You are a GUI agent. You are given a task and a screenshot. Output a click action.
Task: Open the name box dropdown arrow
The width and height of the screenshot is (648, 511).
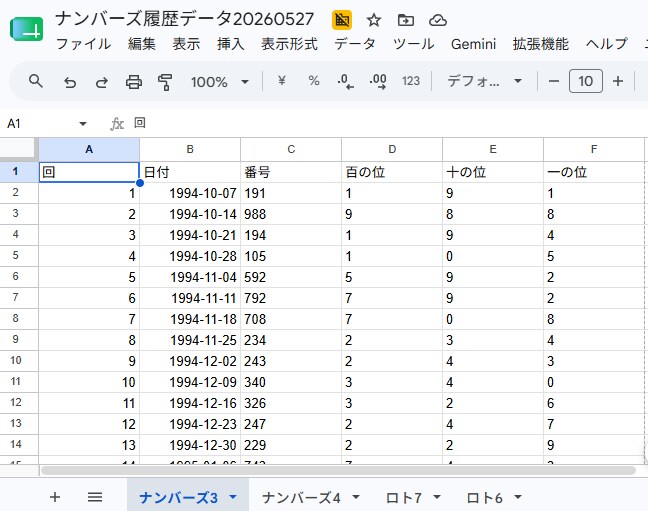(83, 124)
